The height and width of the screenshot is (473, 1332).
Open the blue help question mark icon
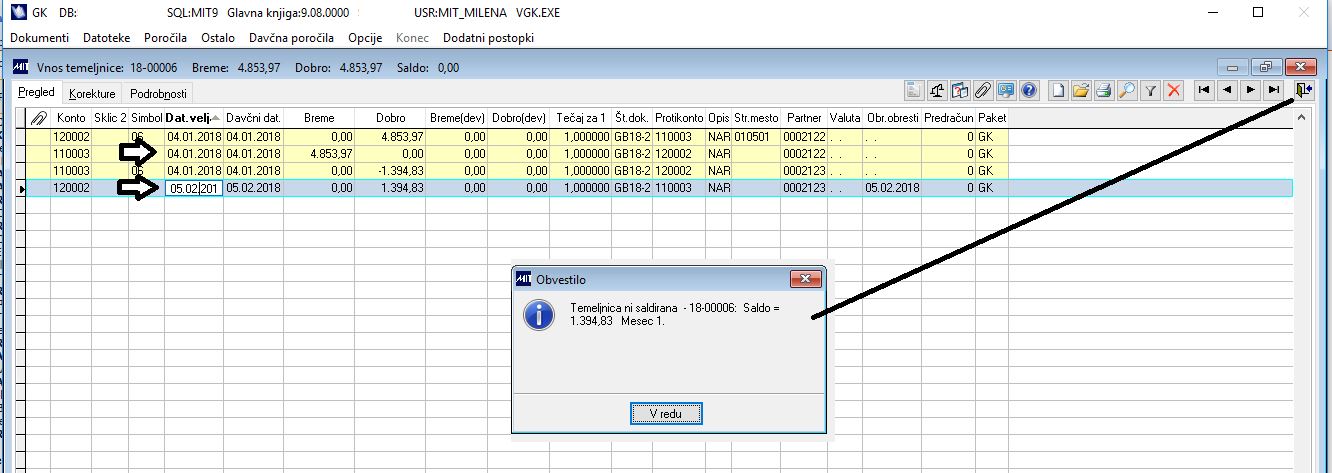tap(1027, 90)
